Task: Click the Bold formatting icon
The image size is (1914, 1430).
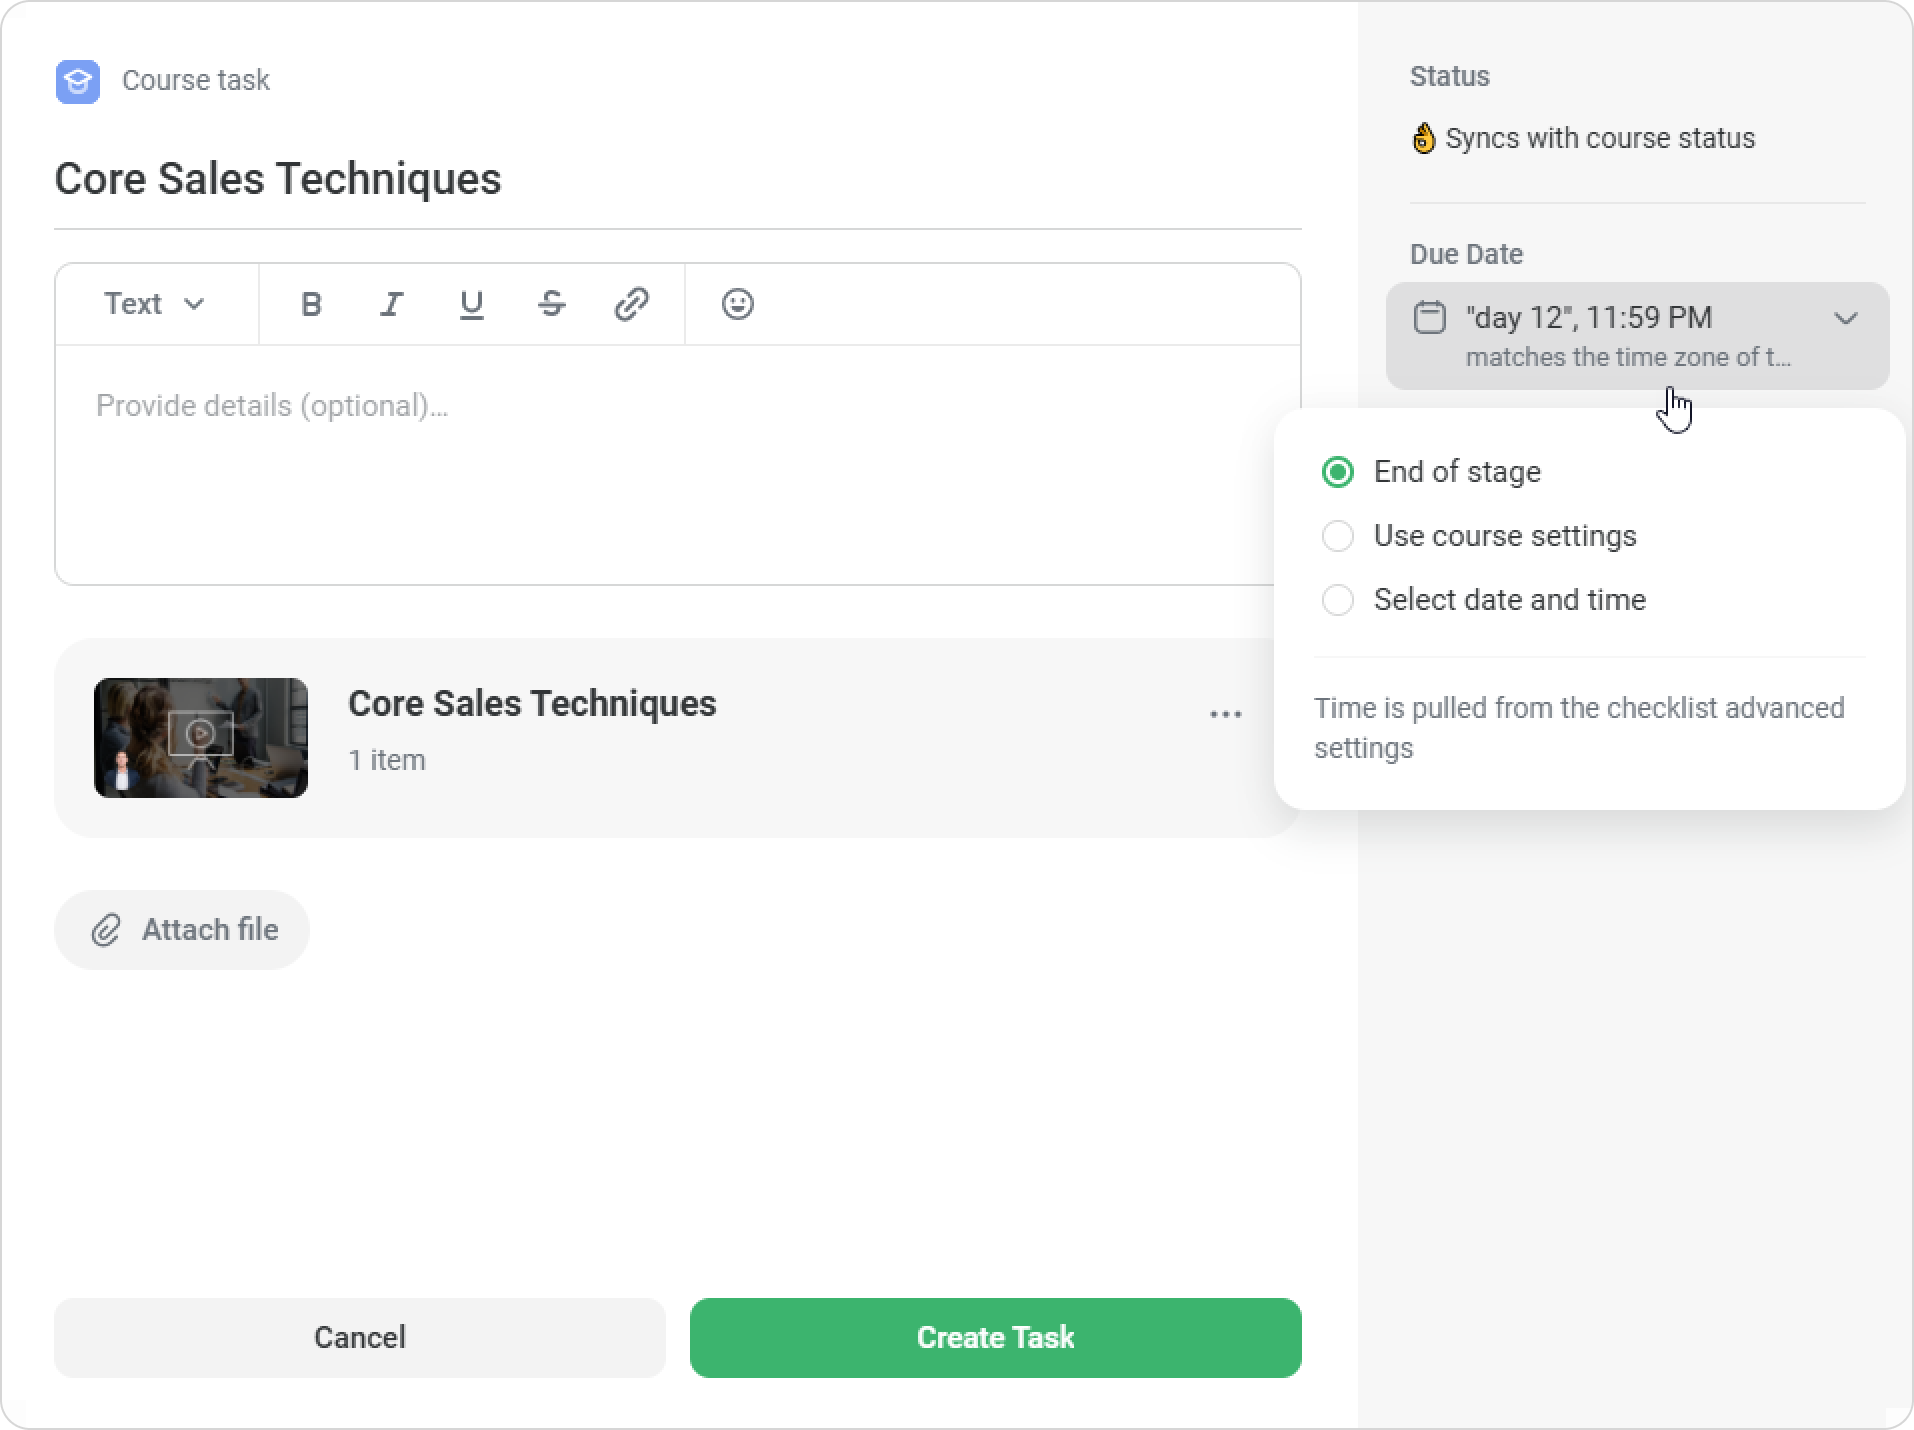Action: (311, 304)
